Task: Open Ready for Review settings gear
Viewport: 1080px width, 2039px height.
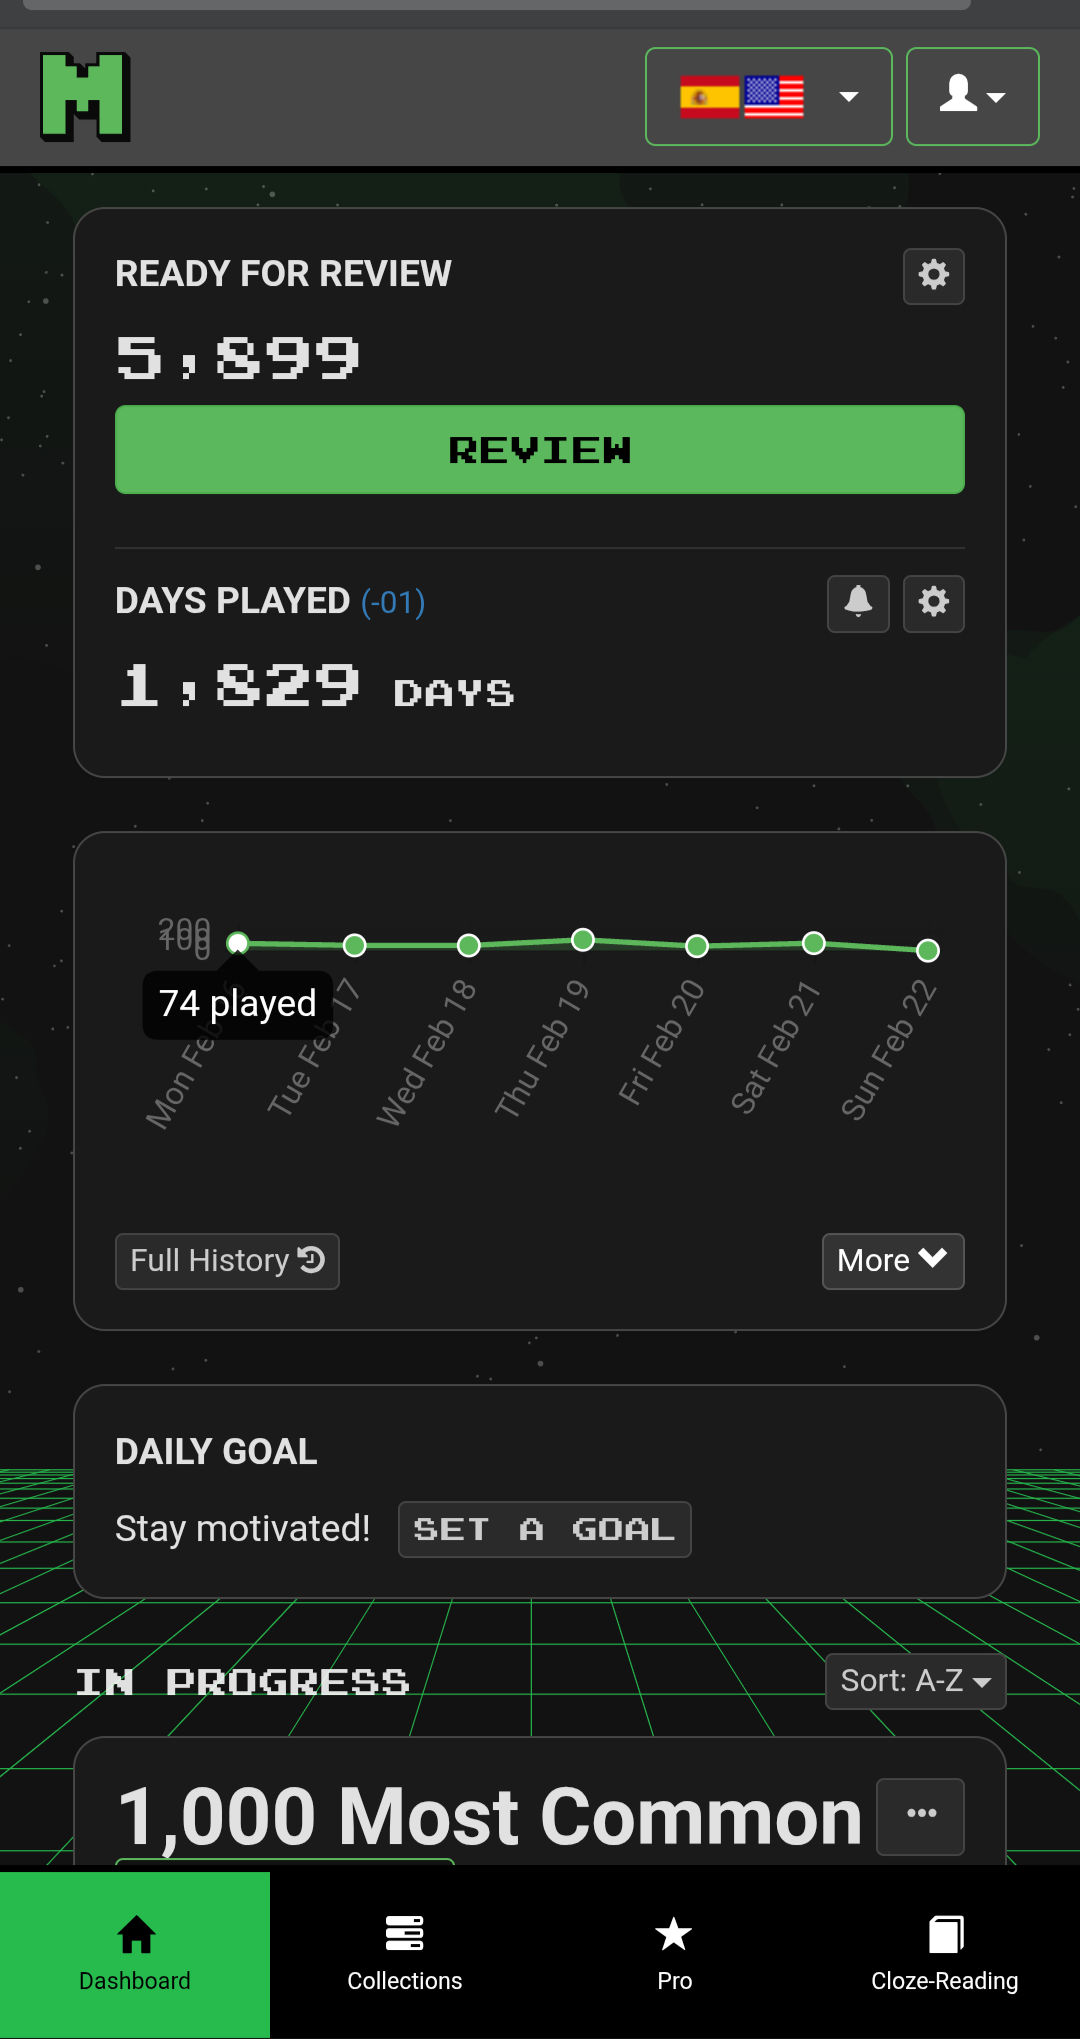Action: click(933, 276)
